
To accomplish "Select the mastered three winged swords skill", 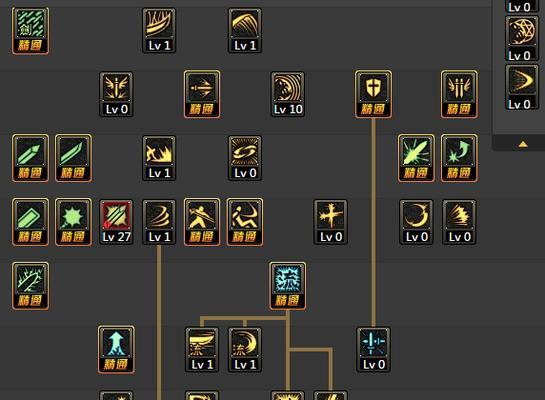I will tap(459, 94).
